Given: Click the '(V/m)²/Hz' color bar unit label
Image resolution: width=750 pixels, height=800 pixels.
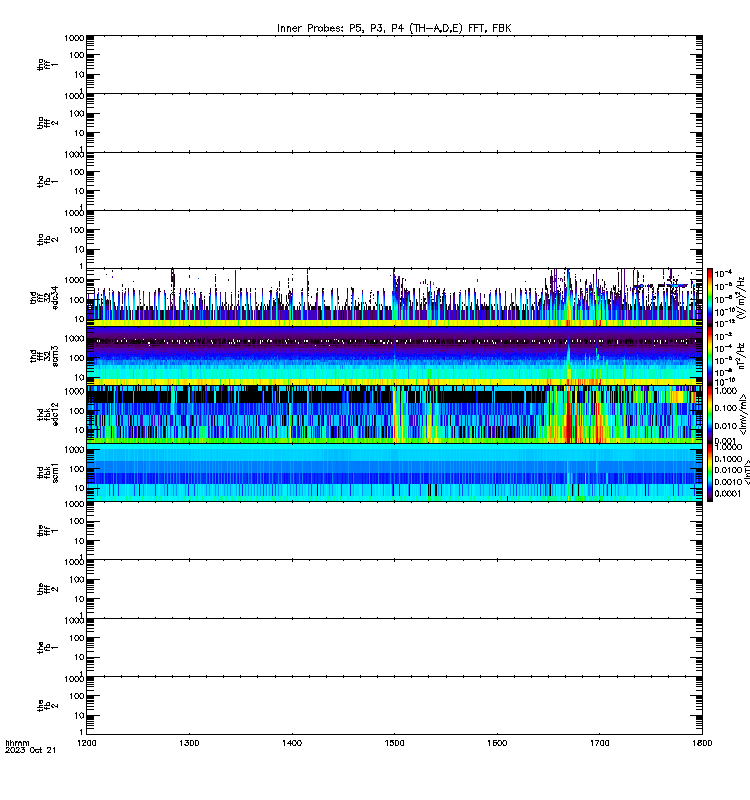Looking at the screenshot, I should tap(741, 297).
